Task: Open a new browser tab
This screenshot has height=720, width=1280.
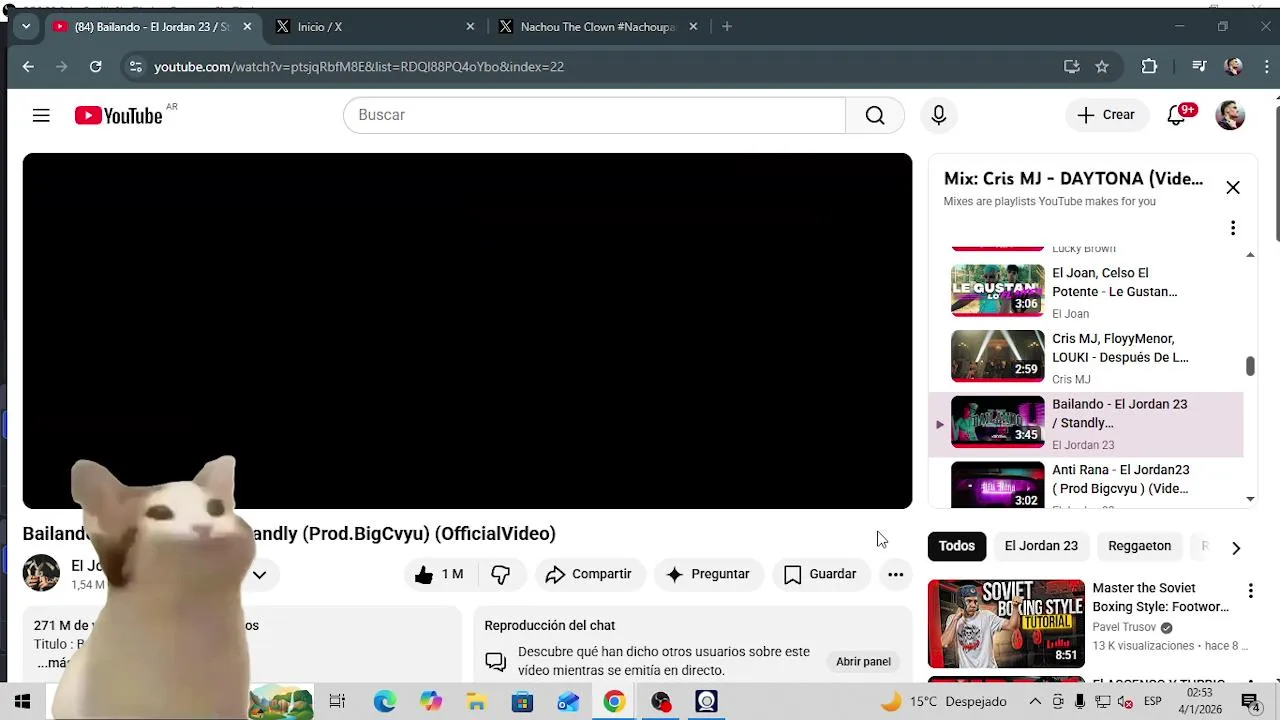Action: 727,27
